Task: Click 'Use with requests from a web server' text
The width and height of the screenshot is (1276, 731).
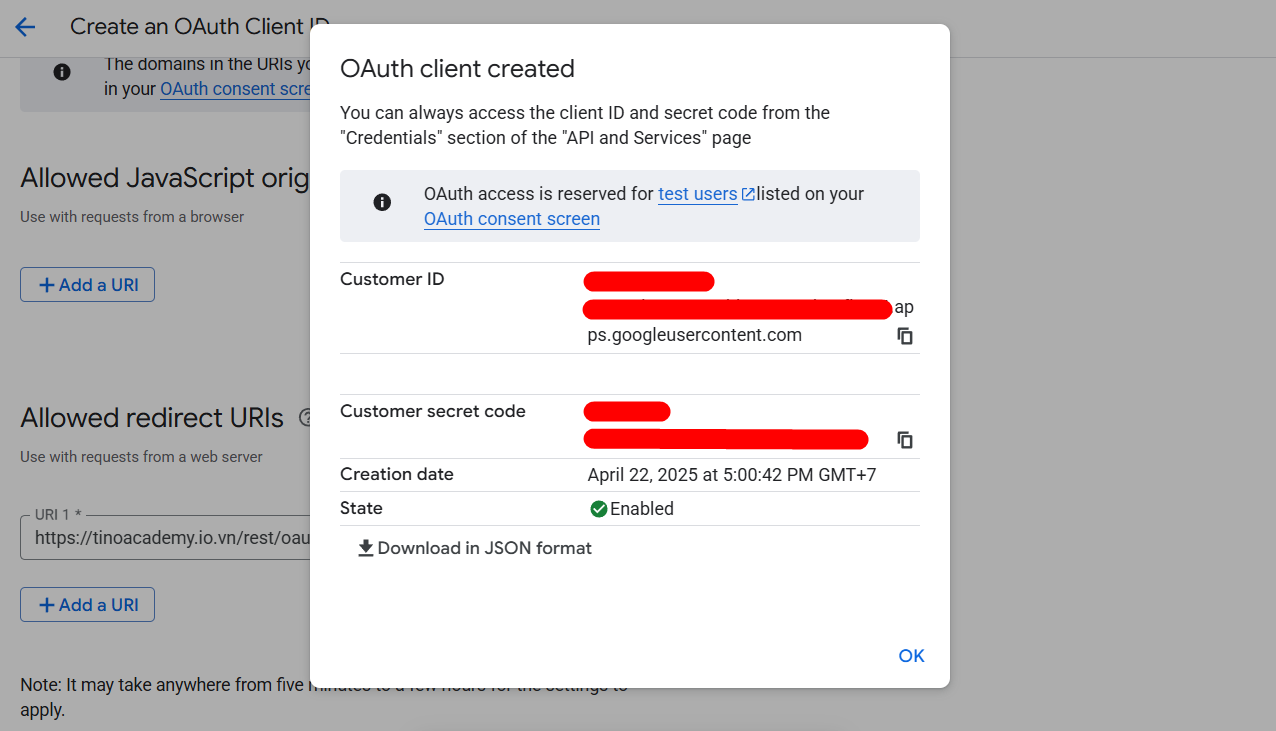Action: (141, 457)
